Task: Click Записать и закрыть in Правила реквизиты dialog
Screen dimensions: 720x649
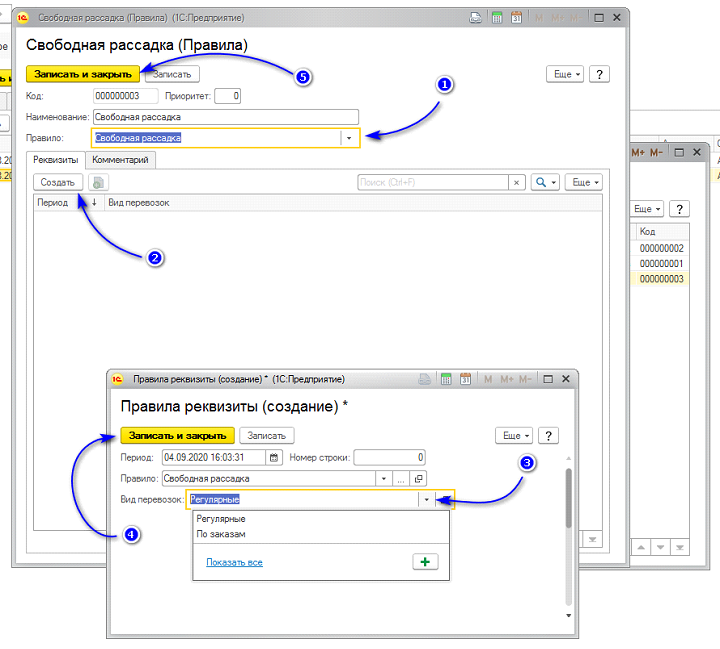Action: (177, 436)
